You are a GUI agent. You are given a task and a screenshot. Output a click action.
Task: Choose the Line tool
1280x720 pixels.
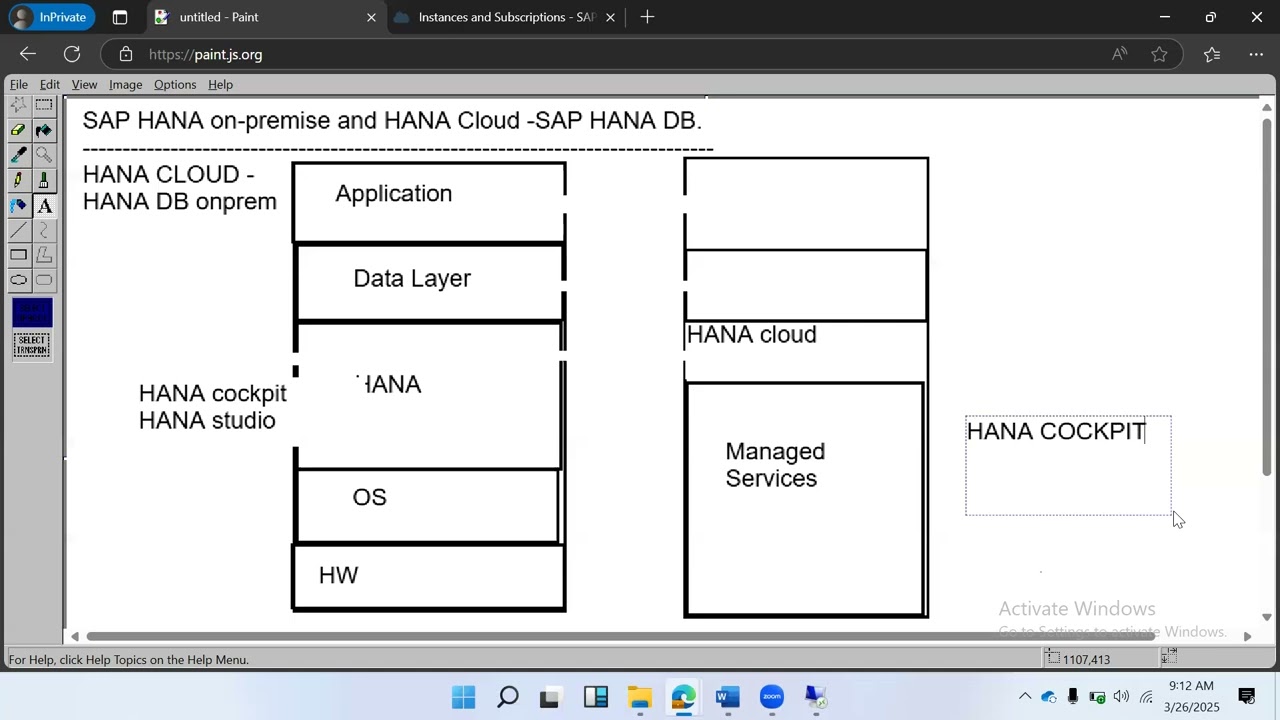(19, 230)
